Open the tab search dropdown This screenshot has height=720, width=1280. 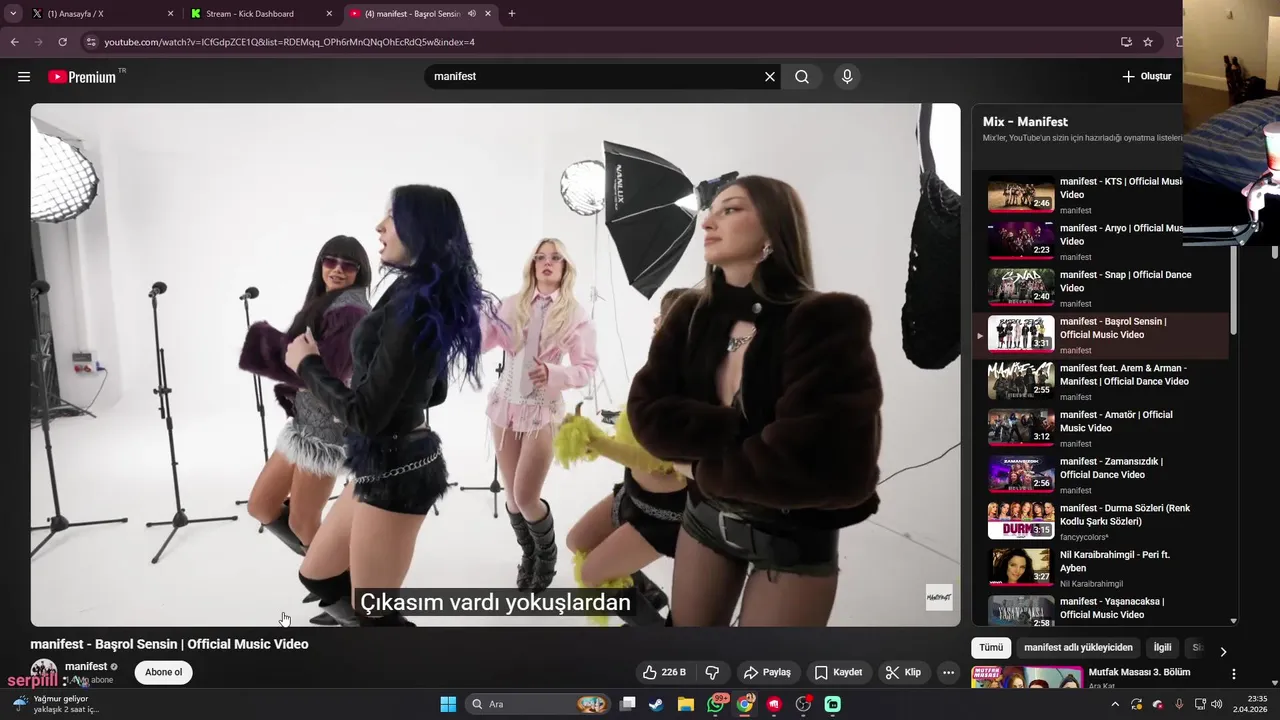point(13,14)
